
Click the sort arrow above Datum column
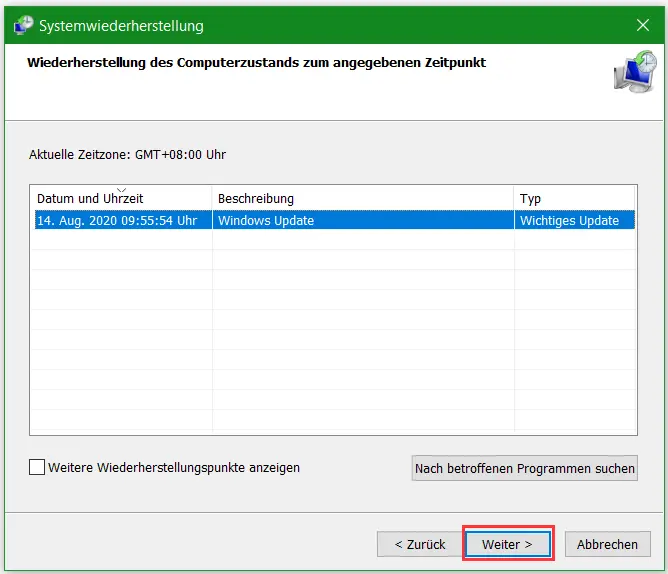pyautogui.click(x=121, y=188)
